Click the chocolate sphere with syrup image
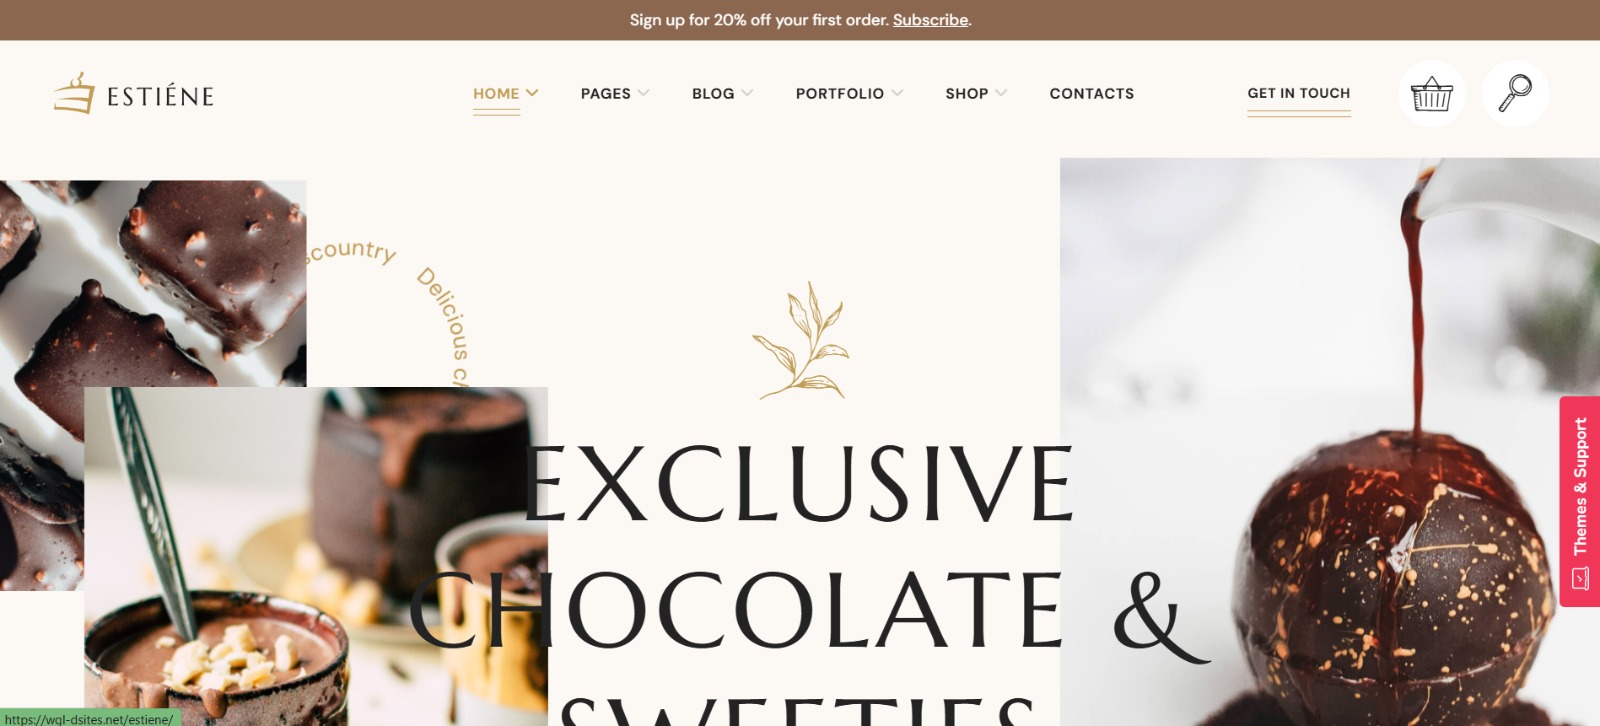This screenshot has width=1600, height=726. 1330,442
